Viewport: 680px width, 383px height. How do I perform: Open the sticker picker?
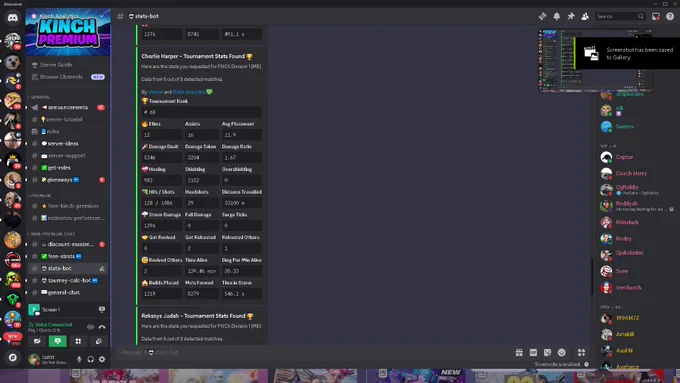point(547,353)
